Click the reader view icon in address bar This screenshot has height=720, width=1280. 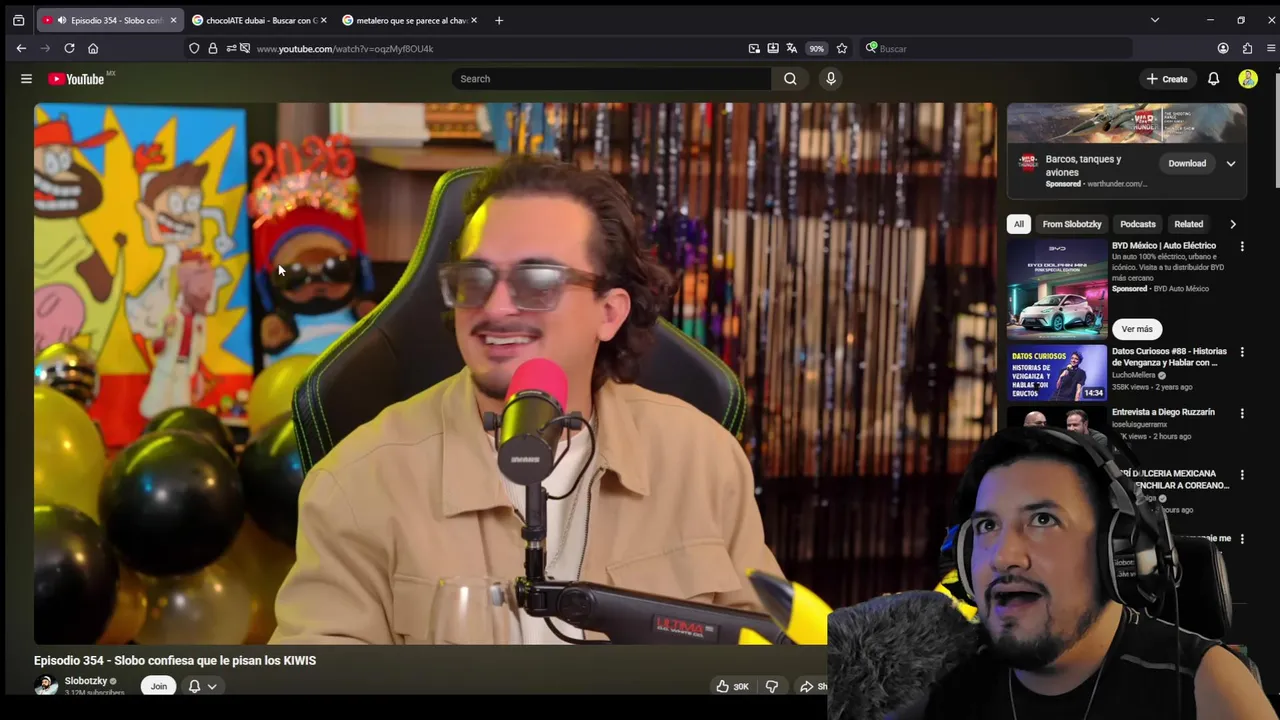(773, 48)
